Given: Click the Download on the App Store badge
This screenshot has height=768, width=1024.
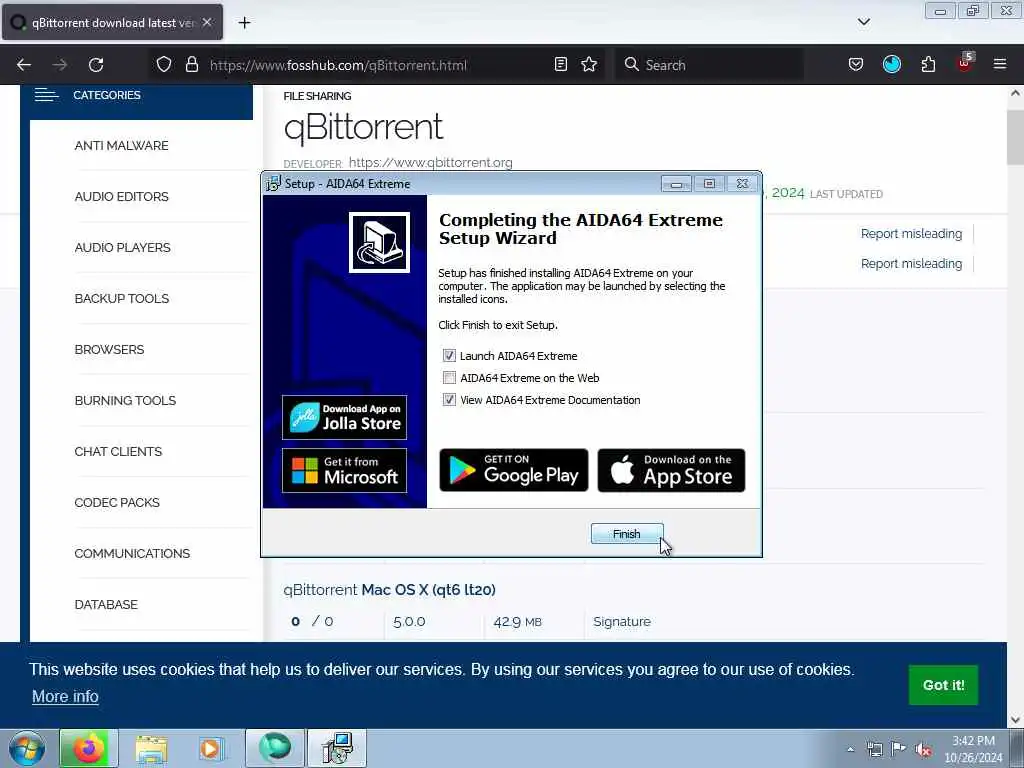Looking at the screenshot, I should (671, 470).
